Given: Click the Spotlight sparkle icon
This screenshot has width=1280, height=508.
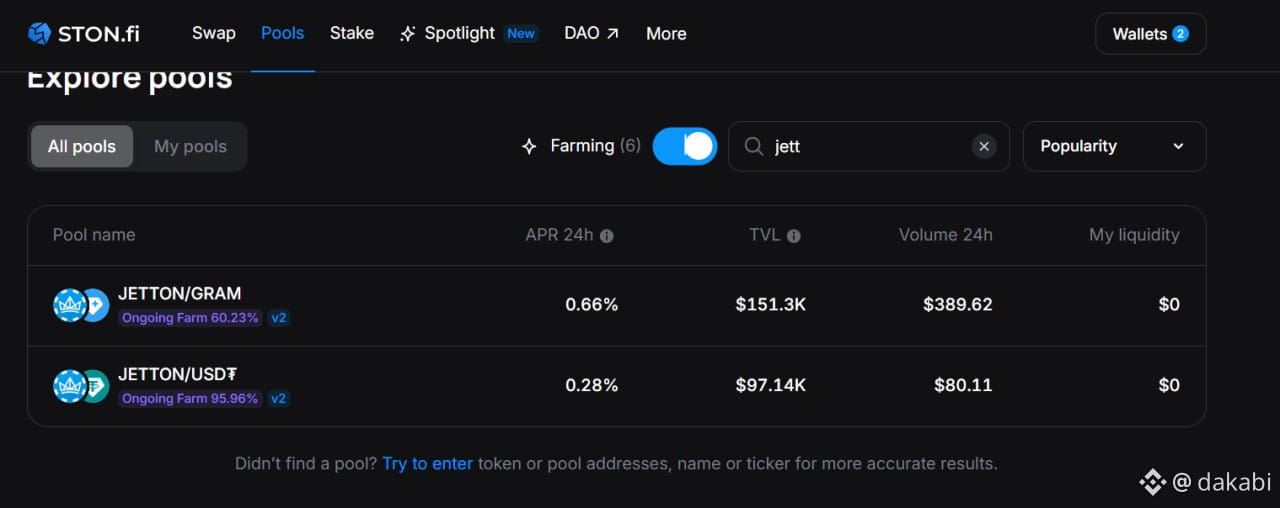Looking at the screenshot, I should pyautogui.click(x=407, y=34).
